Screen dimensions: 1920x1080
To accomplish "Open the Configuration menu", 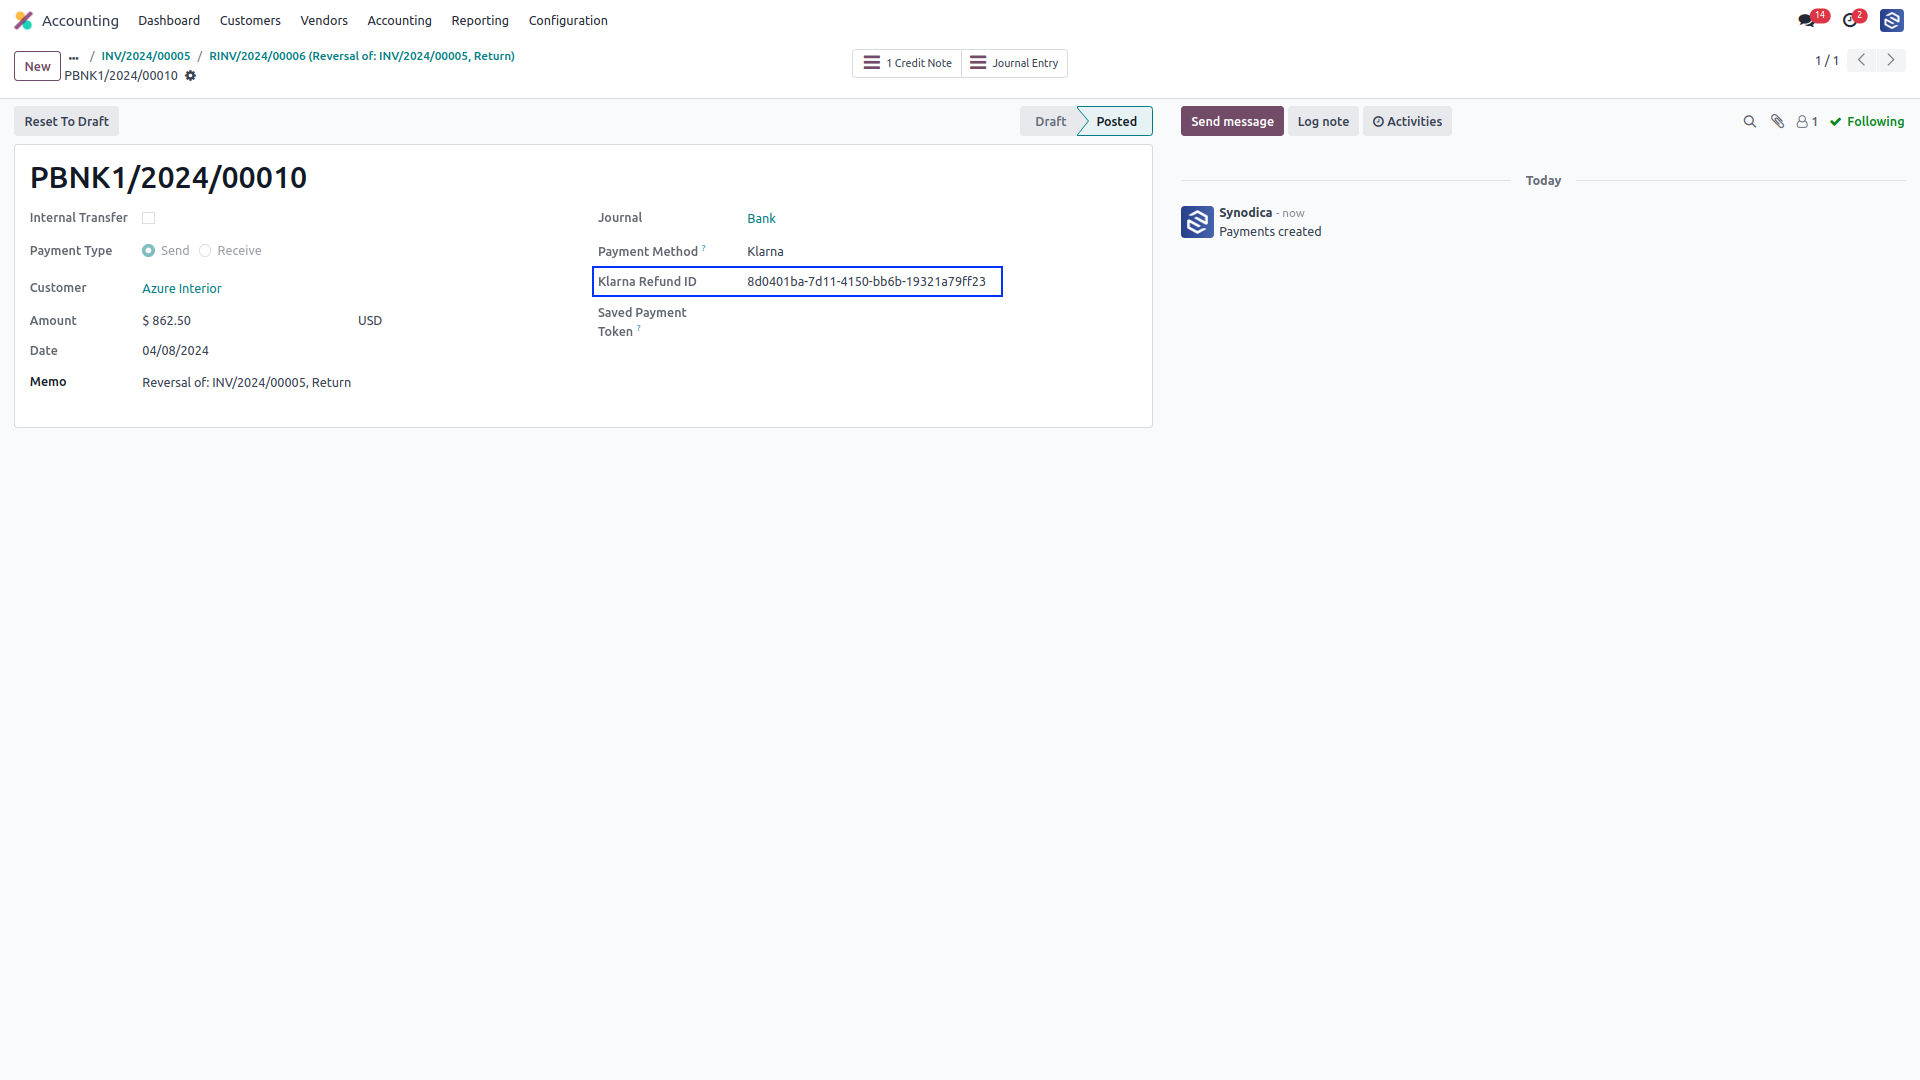I will click(x=568, y=20).
